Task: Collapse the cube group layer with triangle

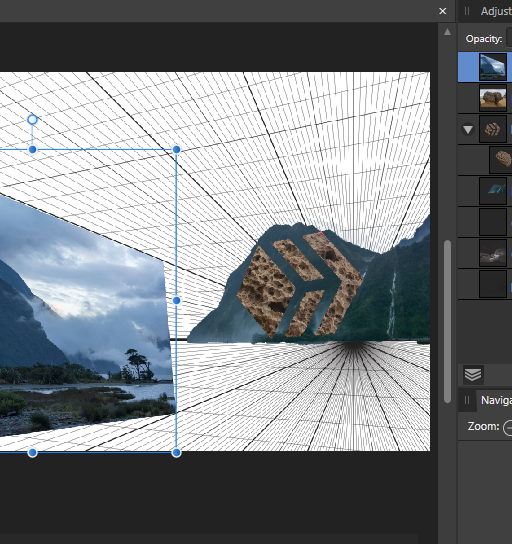Action: coord(468,130)
